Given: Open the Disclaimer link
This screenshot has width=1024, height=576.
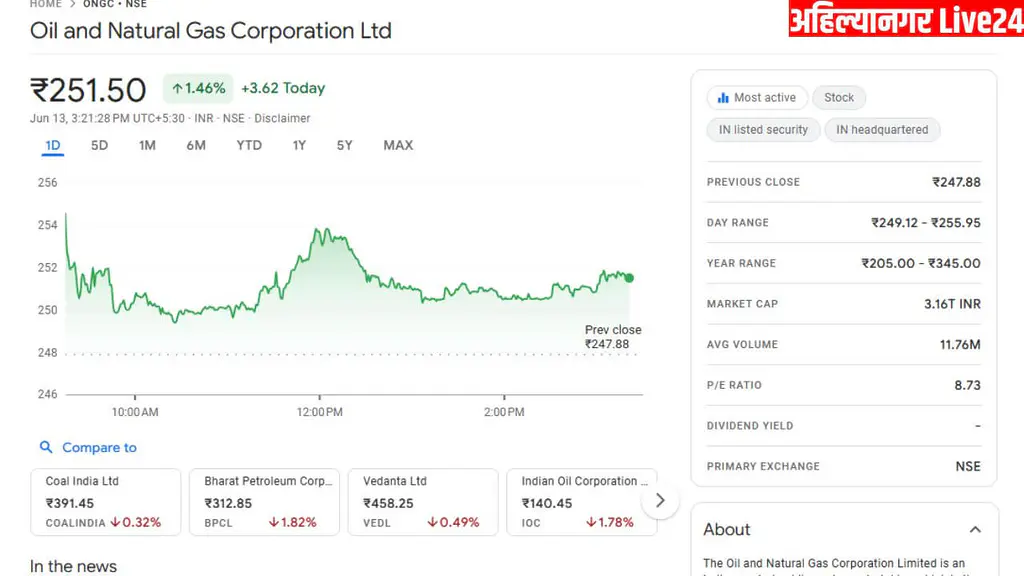Looking at the screenshot, I should click(x=282, y=118).
